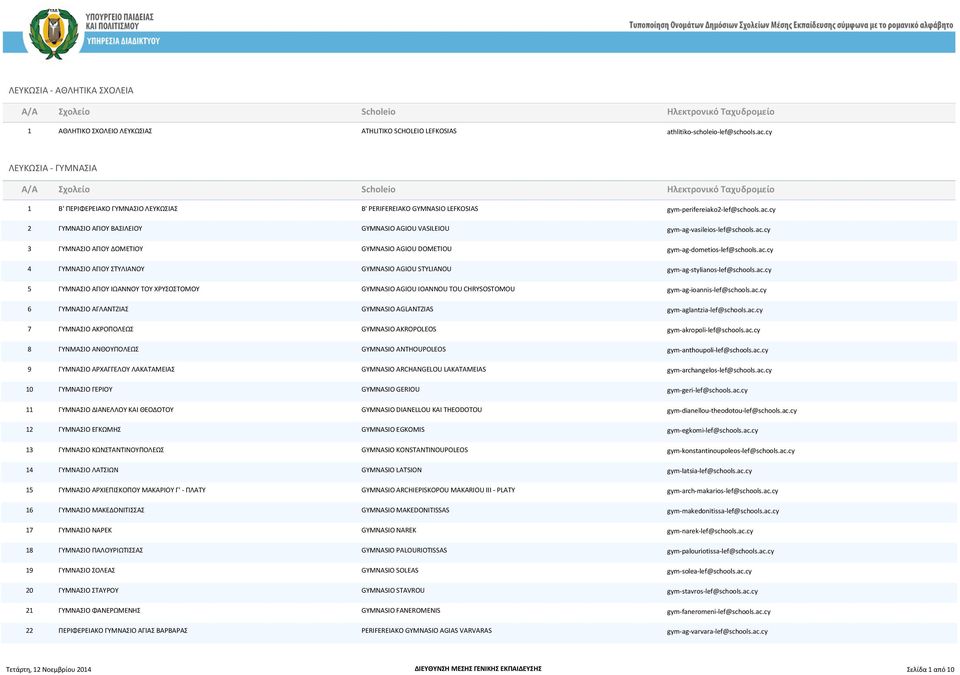The image size is (960, 675).
Task: Click ΓΥΜΝΑΣΙΟ ΝΑΡΕΚ Greek name
Action: coord(84,530)
